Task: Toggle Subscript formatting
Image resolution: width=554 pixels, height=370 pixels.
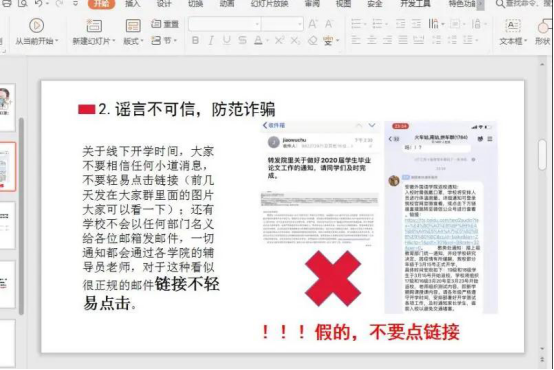Action: 295,40
